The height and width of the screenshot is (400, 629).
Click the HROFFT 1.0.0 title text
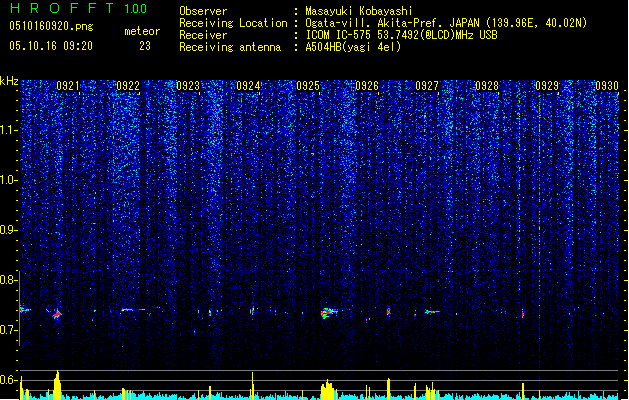pyautogui.click(x=79, y=8)
